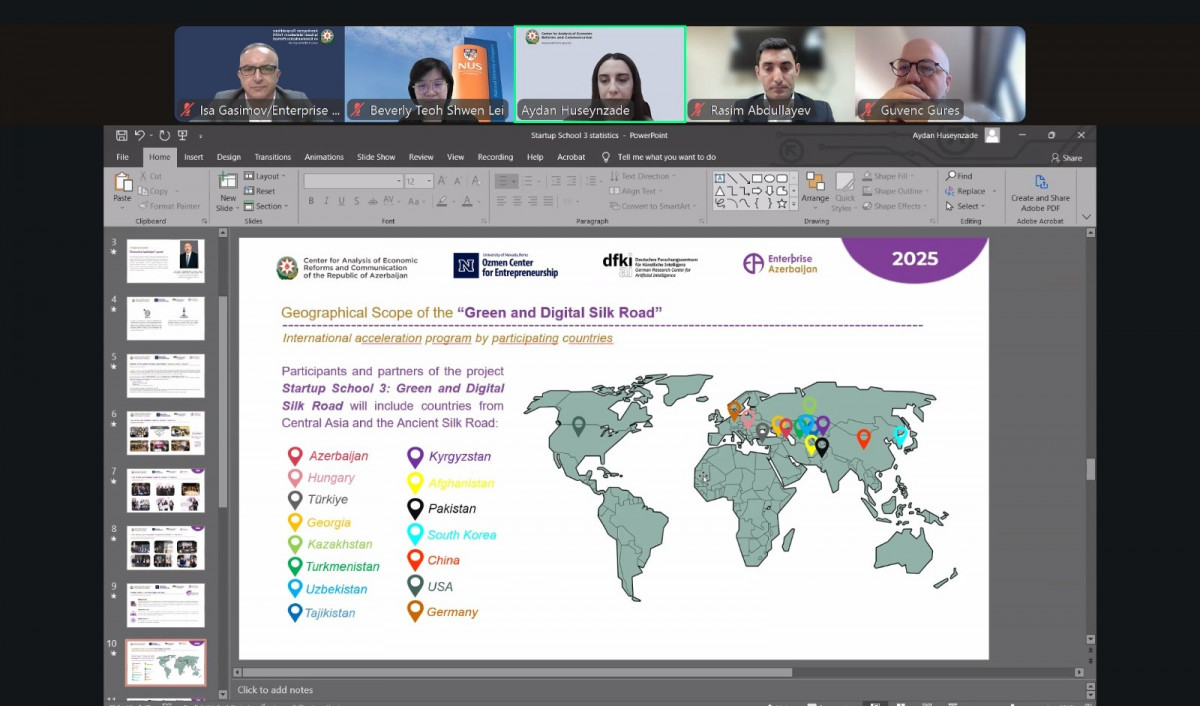Click the Save icon in Quick Access Toolbar

pos(121,135)
